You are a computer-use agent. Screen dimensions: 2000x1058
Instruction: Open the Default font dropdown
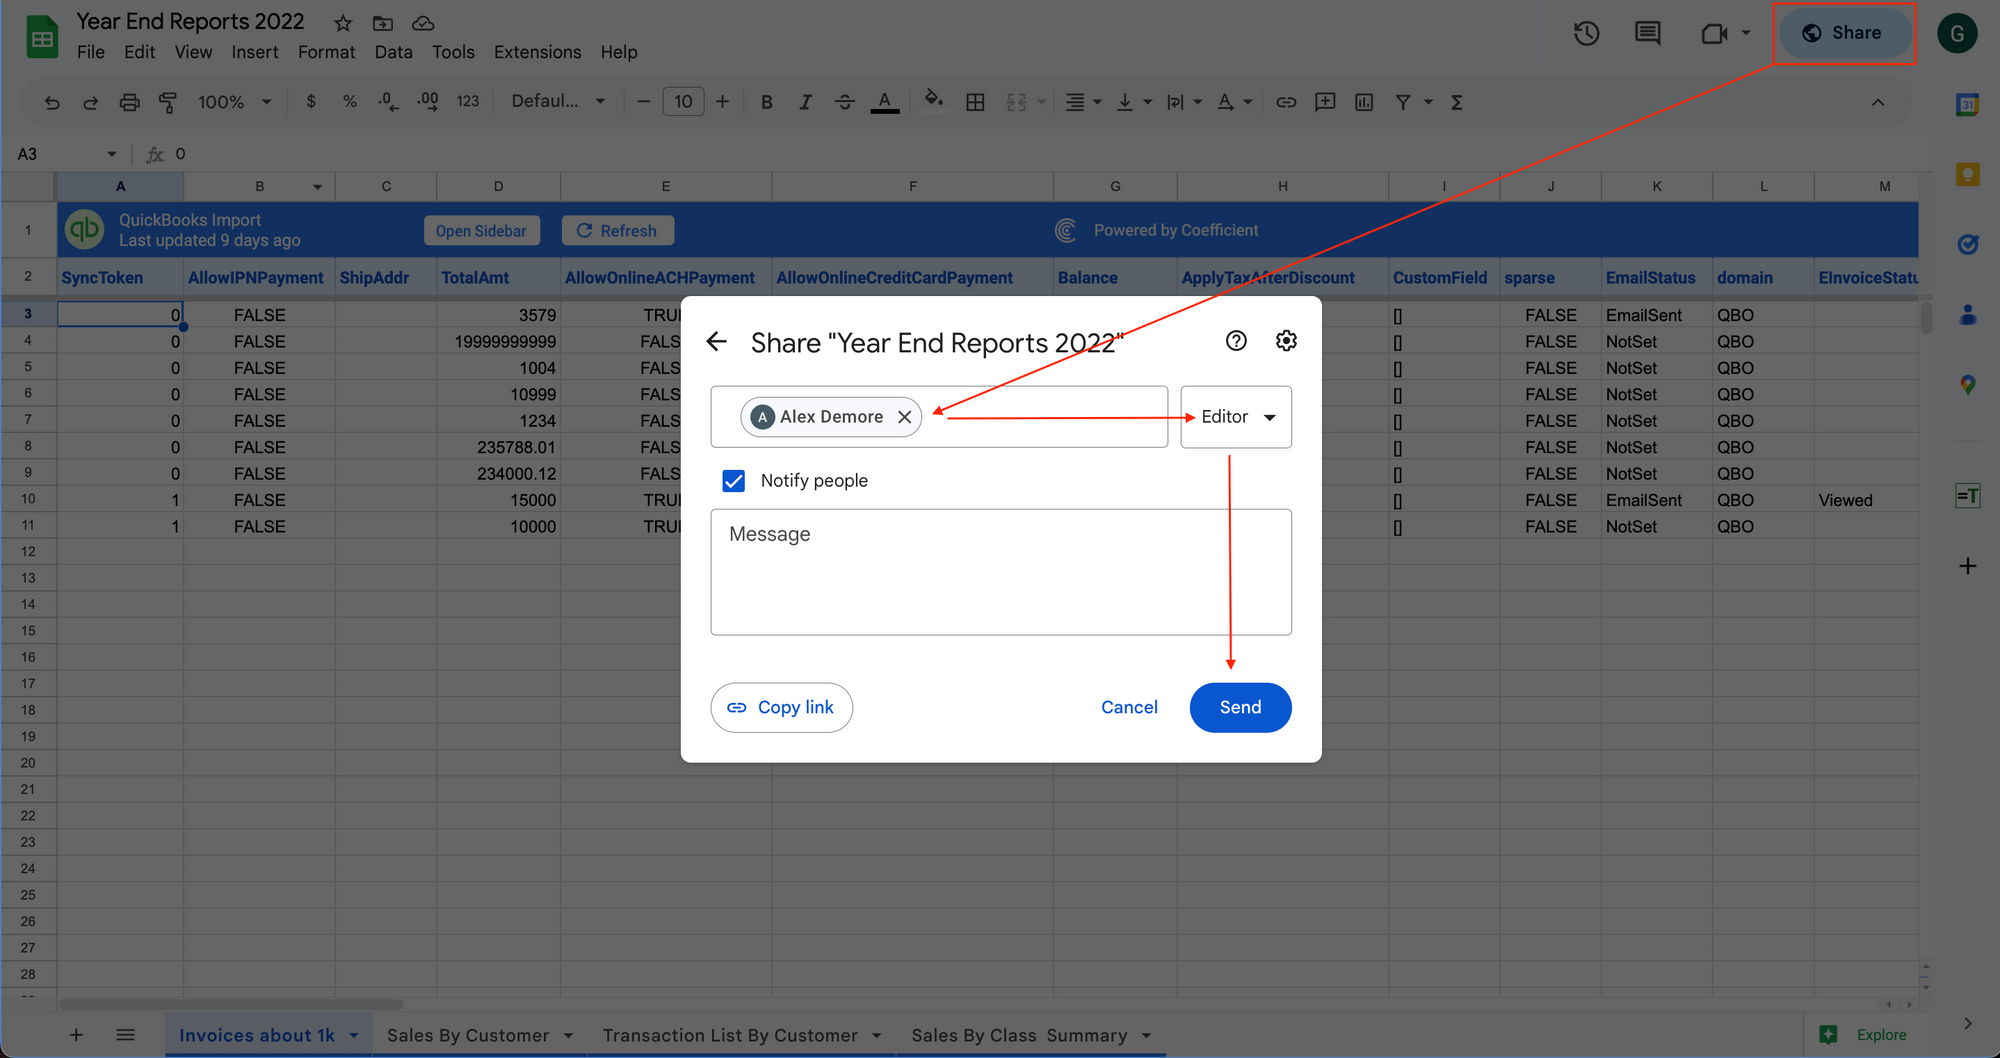(x=558, y=102)
